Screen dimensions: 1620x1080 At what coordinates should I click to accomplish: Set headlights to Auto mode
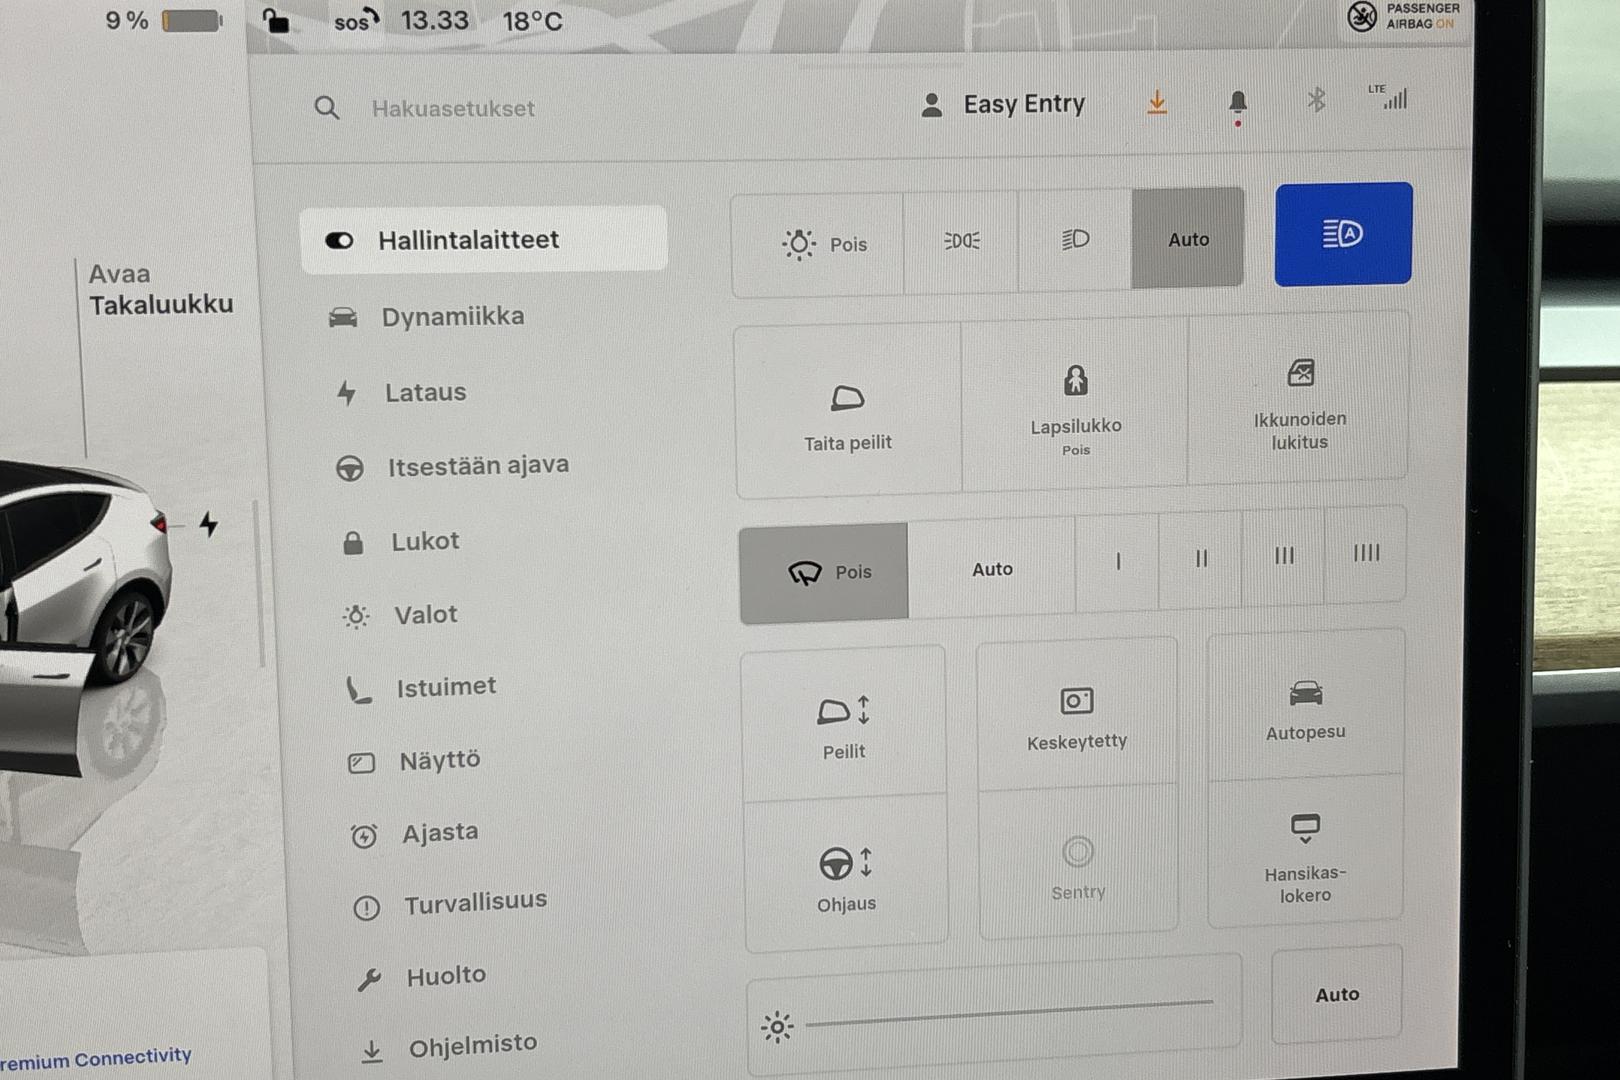1188,238
